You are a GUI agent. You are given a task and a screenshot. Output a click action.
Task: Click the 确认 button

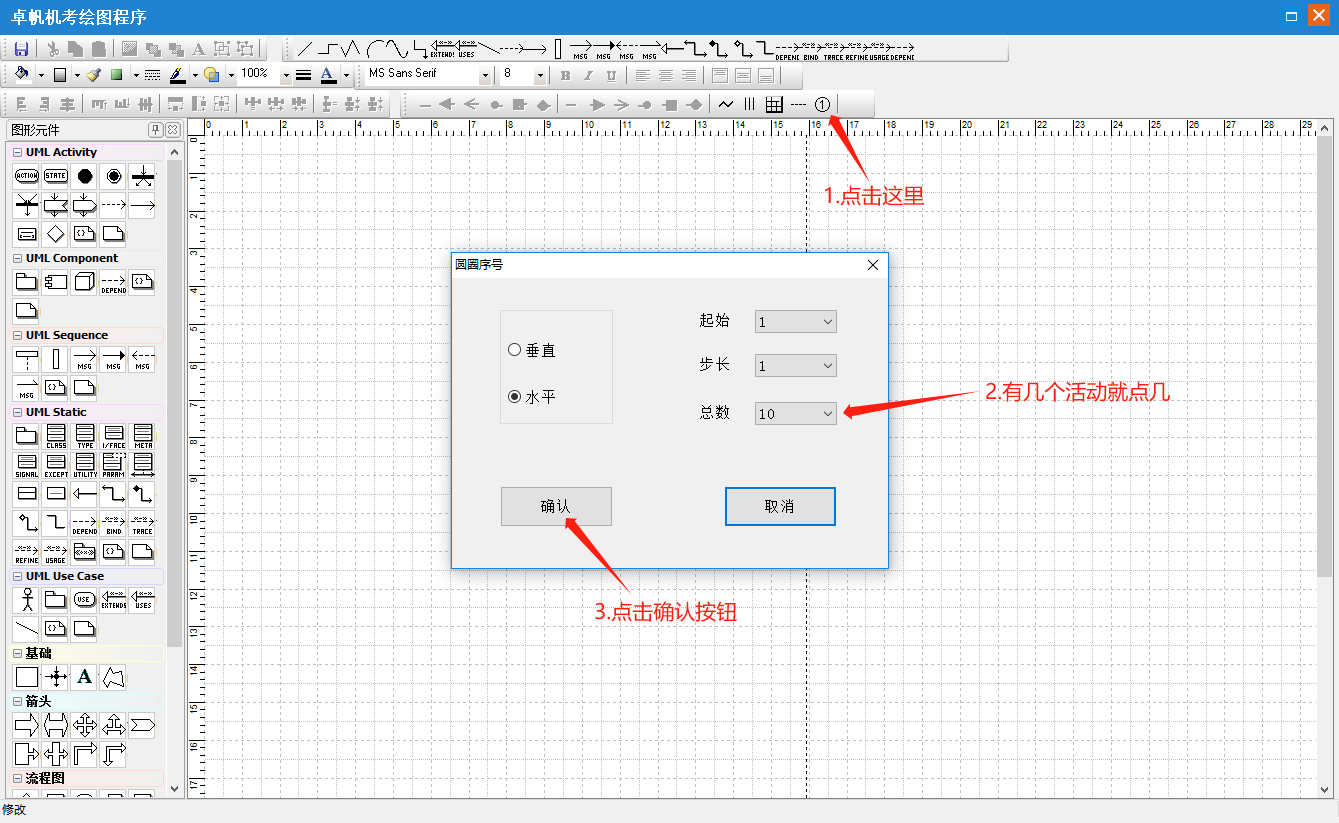click(556, 507)
